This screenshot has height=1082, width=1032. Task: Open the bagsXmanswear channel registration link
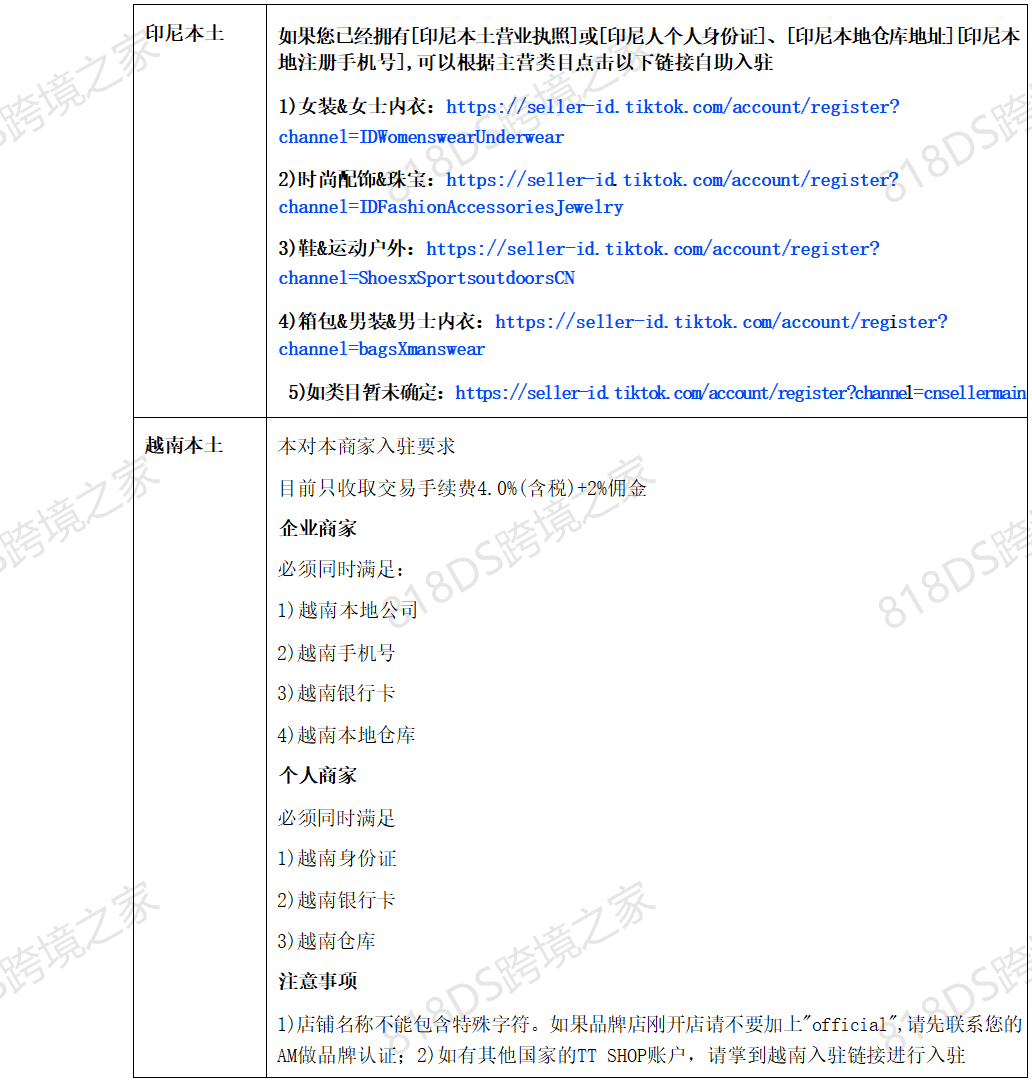(x=721, y=322)
